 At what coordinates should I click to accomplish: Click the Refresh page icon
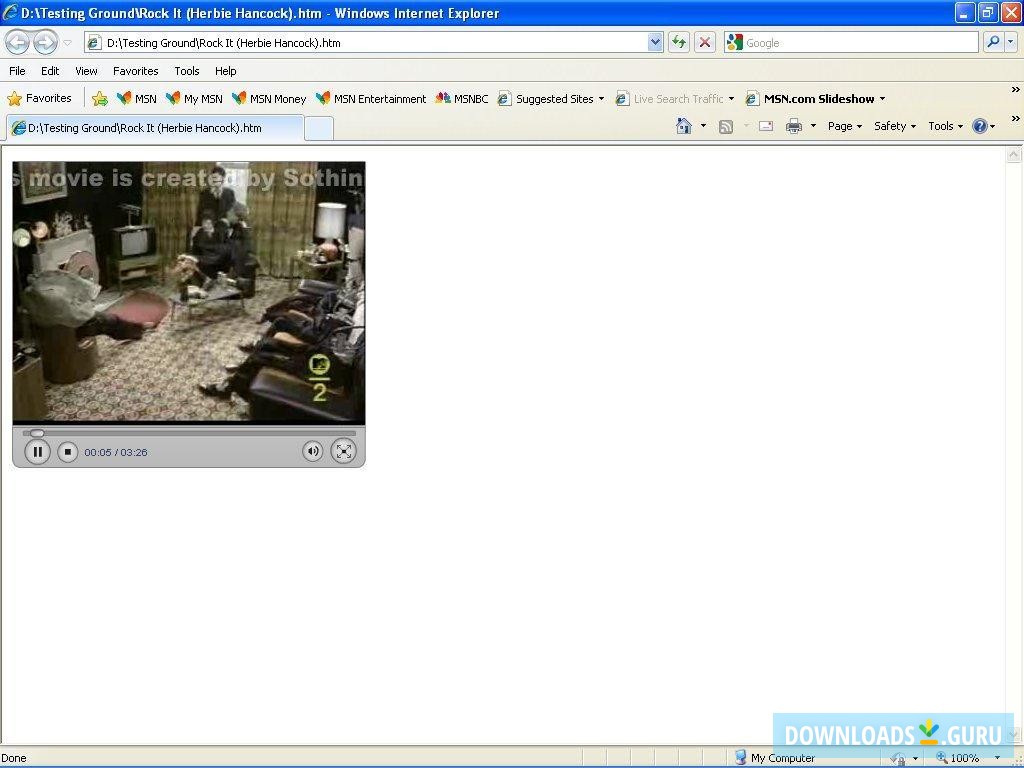tap(680, 42)
